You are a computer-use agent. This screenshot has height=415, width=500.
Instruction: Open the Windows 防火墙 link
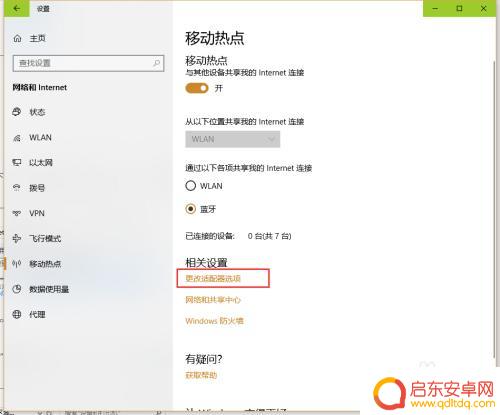[x=214, y=321]
